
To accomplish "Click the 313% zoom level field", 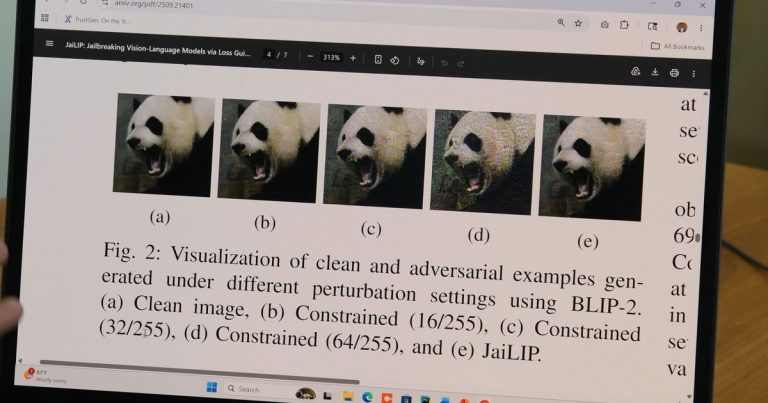I will coord(332,57).
